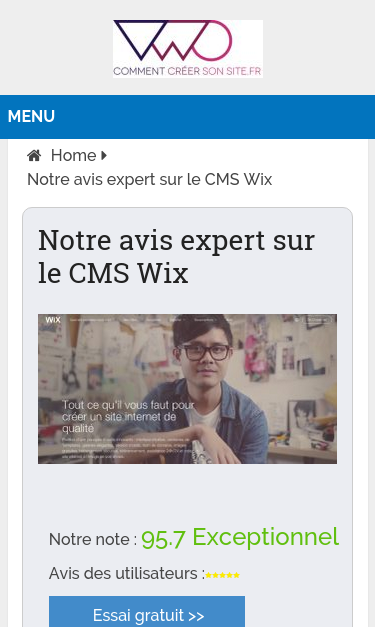The width and height of the screenshot is (375, 627).
Task: Click the Avis des utilisateurs label
Action: point(127,573)
